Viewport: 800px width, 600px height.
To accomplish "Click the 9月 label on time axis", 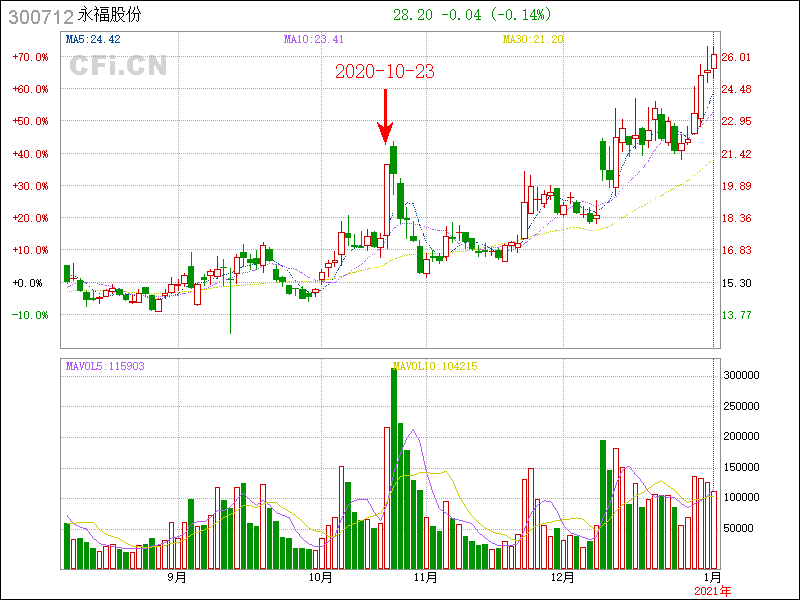I will (x=177, y=578).
